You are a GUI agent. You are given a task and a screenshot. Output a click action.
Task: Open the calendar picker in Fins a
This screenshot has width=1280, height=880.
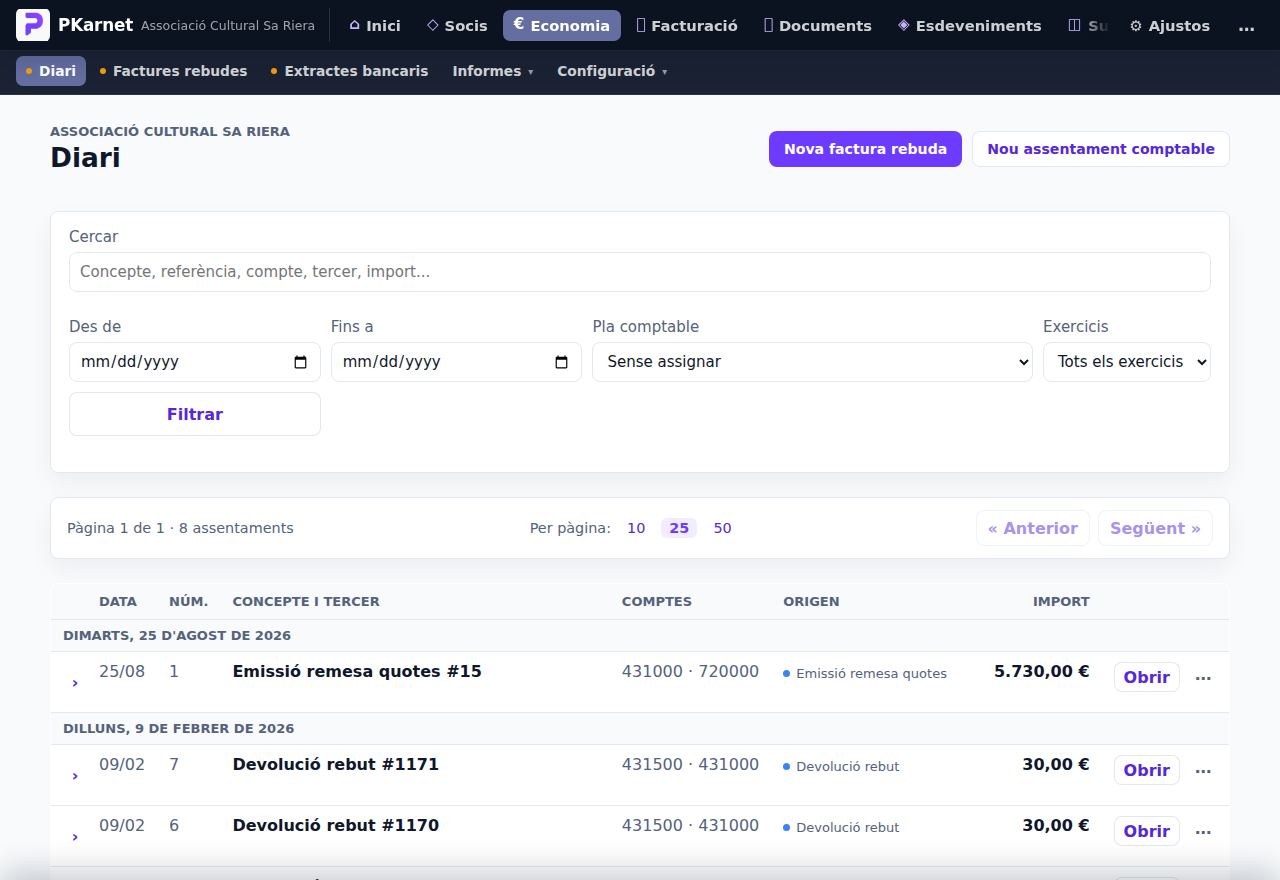561,362
